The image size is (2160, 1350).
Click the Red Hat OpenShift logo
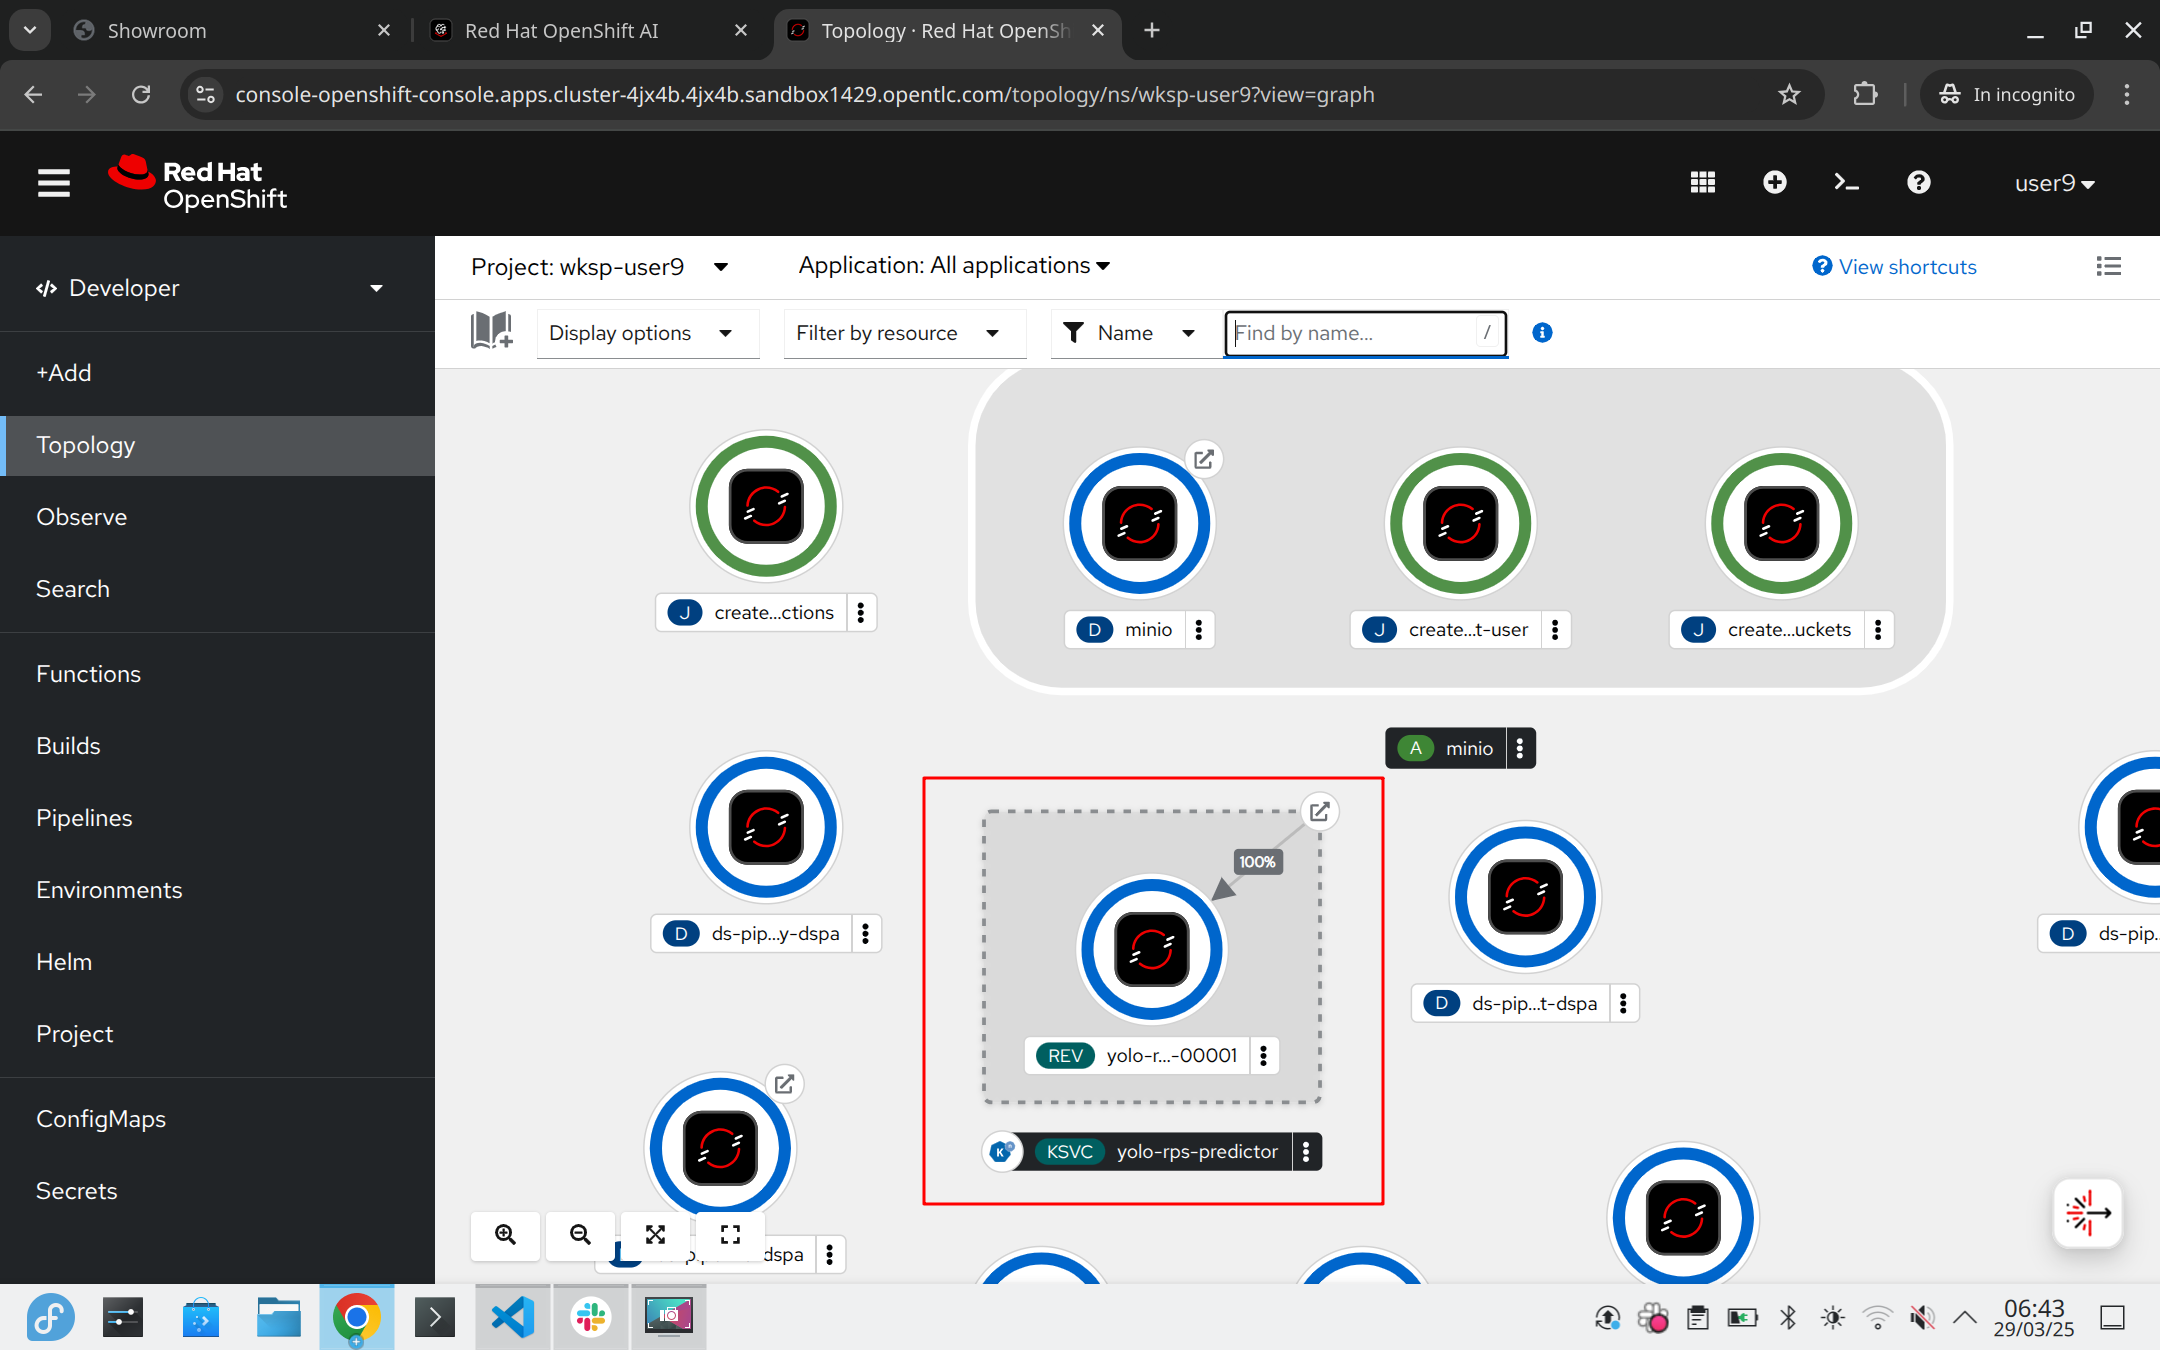click(x=198, y=184)
